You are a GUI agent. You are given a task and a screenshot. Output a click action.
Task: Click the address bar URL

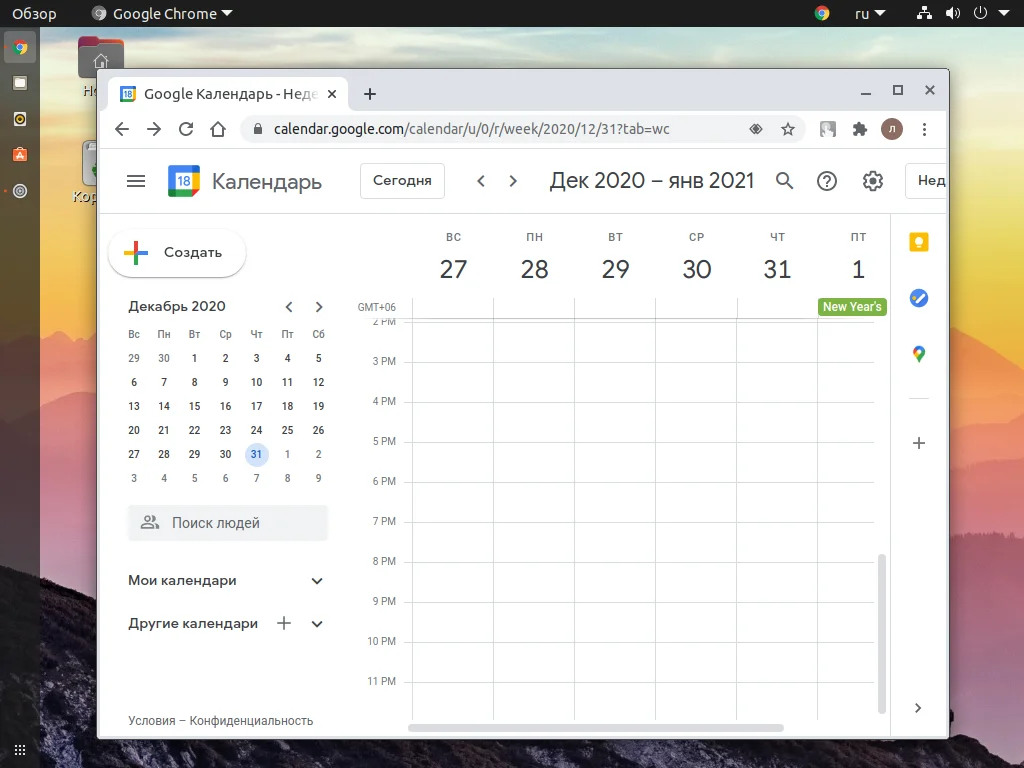472,129
